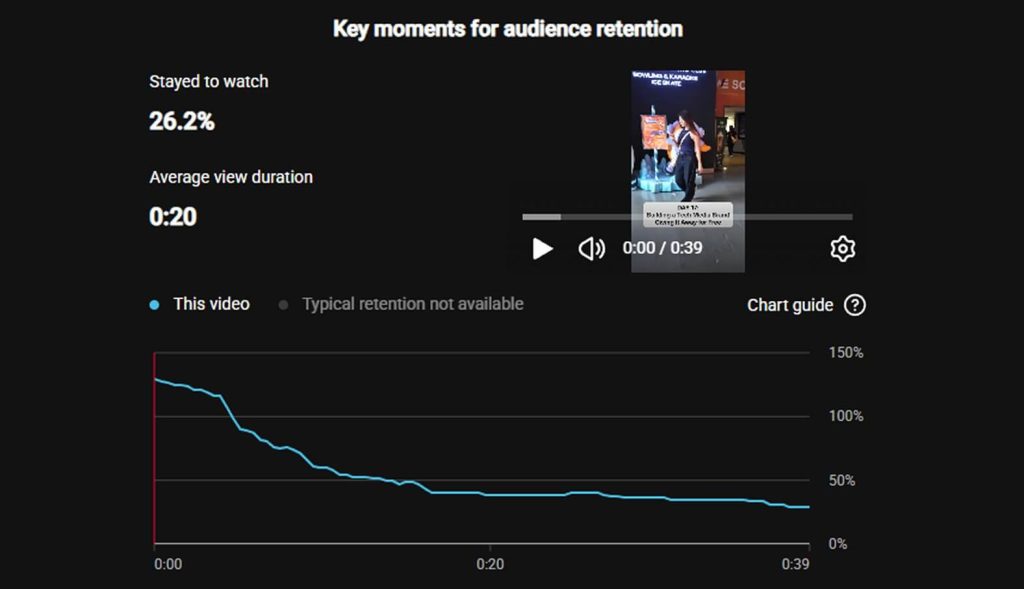Viewport: 1024px width, 589px height.
Task: Click the 0:00 label on the time axis
Action: 168,564
